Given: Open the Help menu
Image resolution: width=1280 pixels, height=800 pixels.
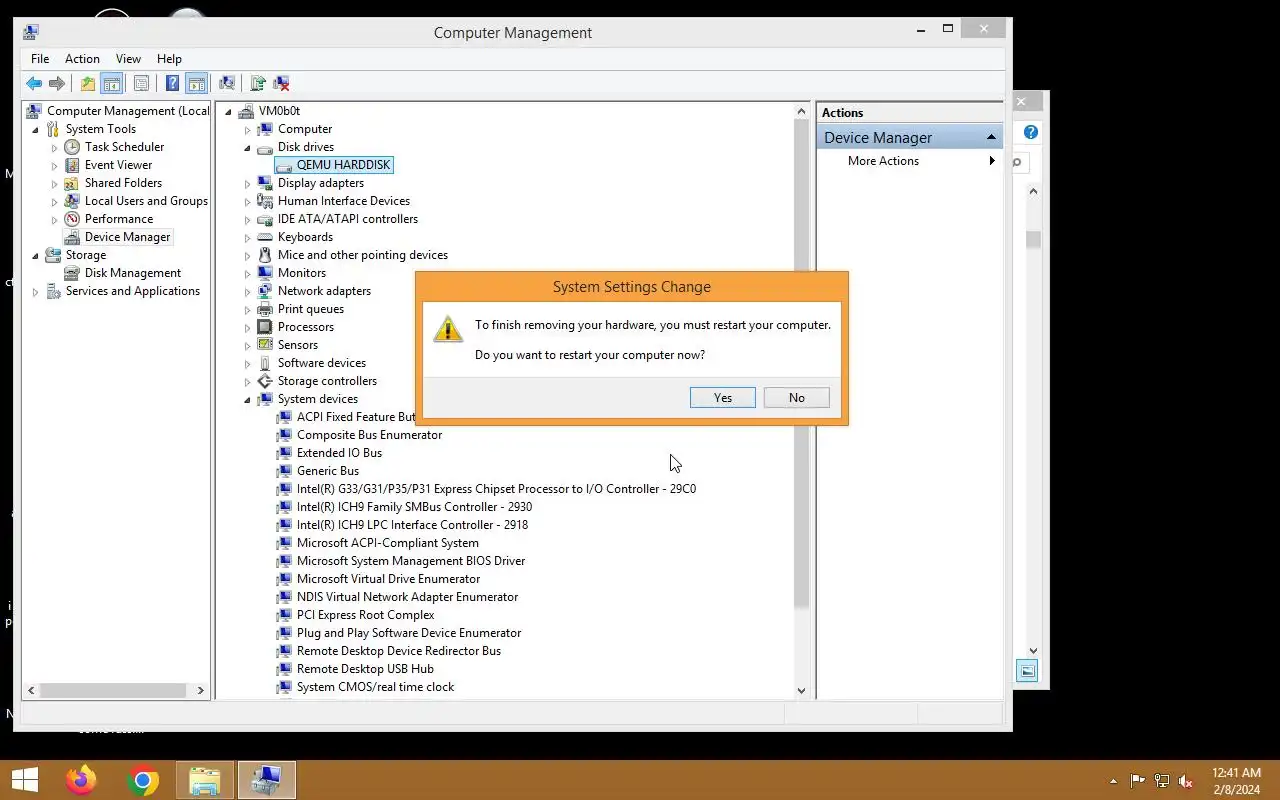Looking at the screenshot, I should (169, 59).
